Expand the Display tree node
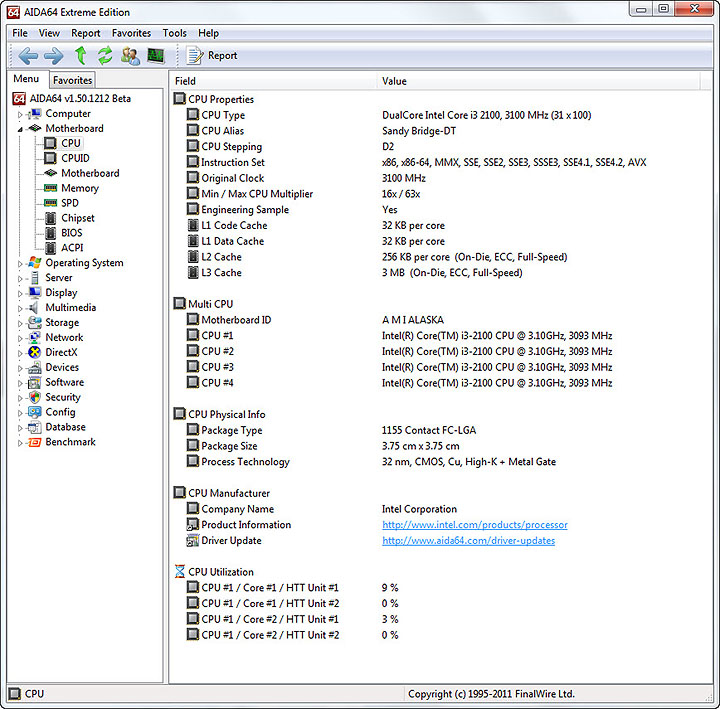Image resolution: width=720 pixels, height=709 pixels. [20, 293]
